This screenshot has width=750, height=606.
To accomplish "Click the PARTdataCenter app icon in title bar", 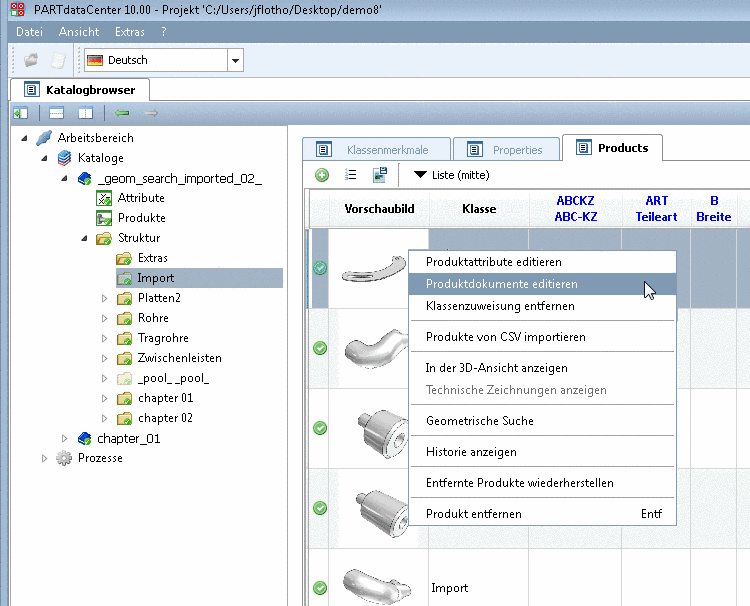I will (18, 9).
